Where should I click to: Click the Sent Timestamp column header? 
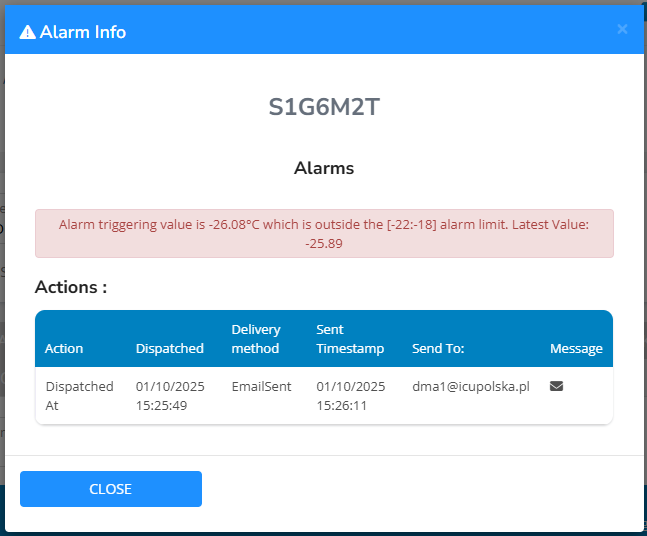click(350, 339)
